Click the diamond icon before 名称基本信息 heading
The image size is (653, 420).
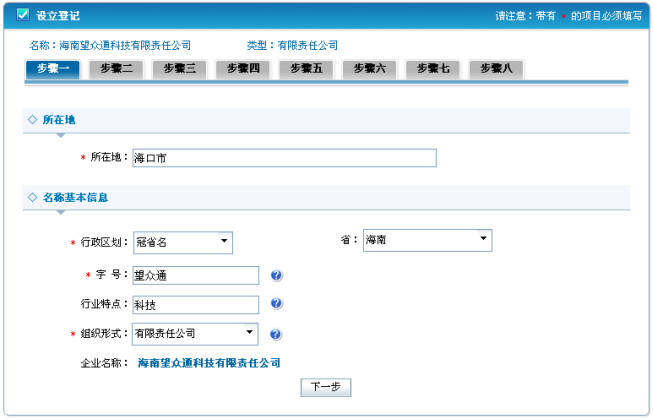[32, 197]
